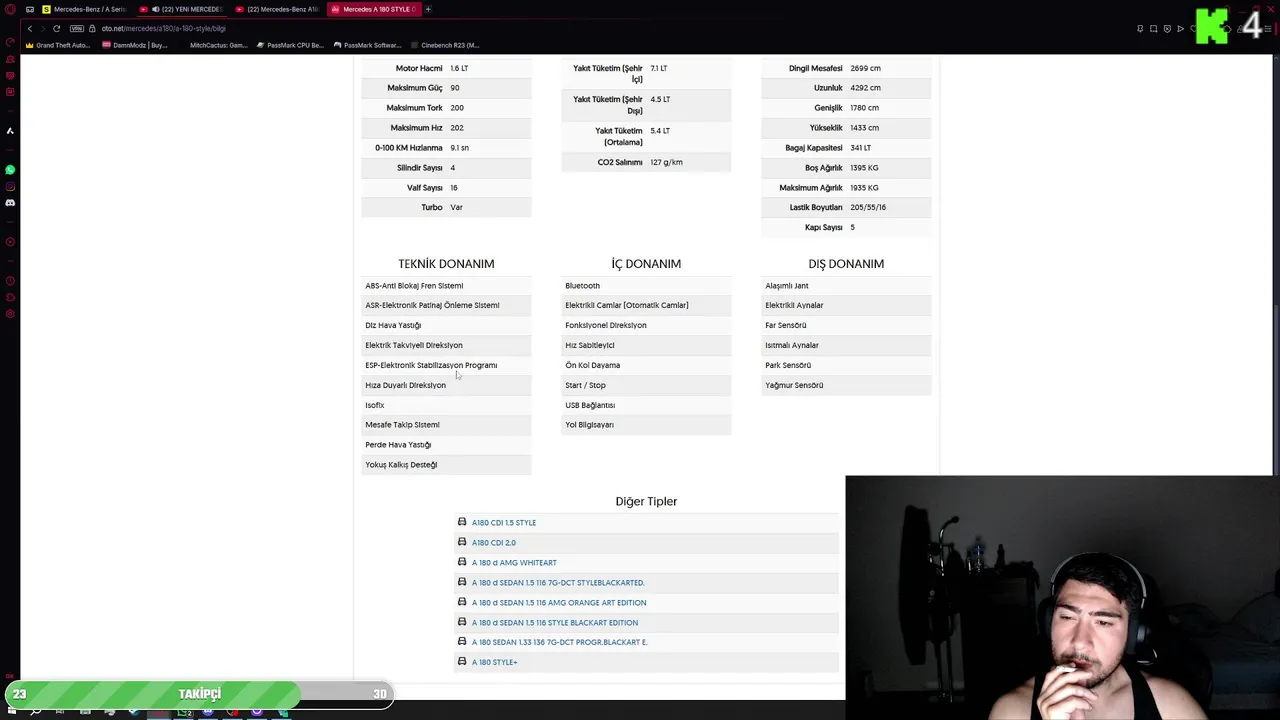Click car icon beside A180 CDI 1.5 STYLE
Image resolution: width=1280 pixels, height=720 pixels.
coord(462,522)
